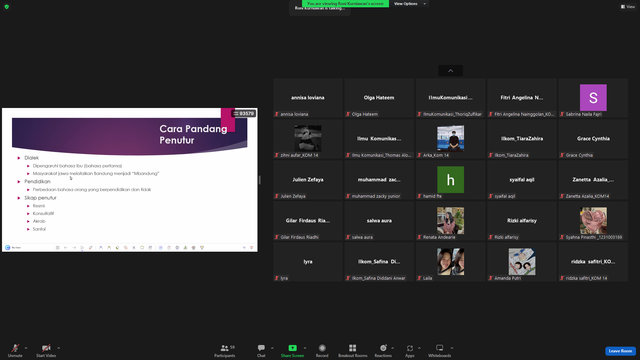Screen dimensions: 640x360
Task: Start video from the Zoom toolbar
Action: click(x=46, y=350)
